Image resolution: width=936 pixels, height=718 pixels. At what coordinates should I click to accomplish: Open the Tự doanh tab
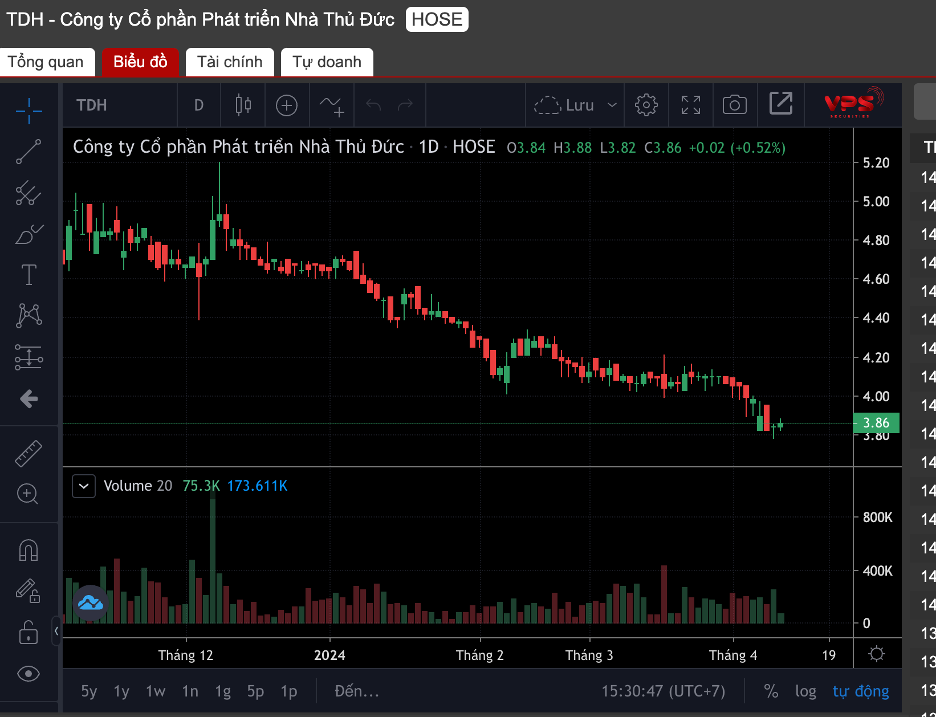point(327,62)
